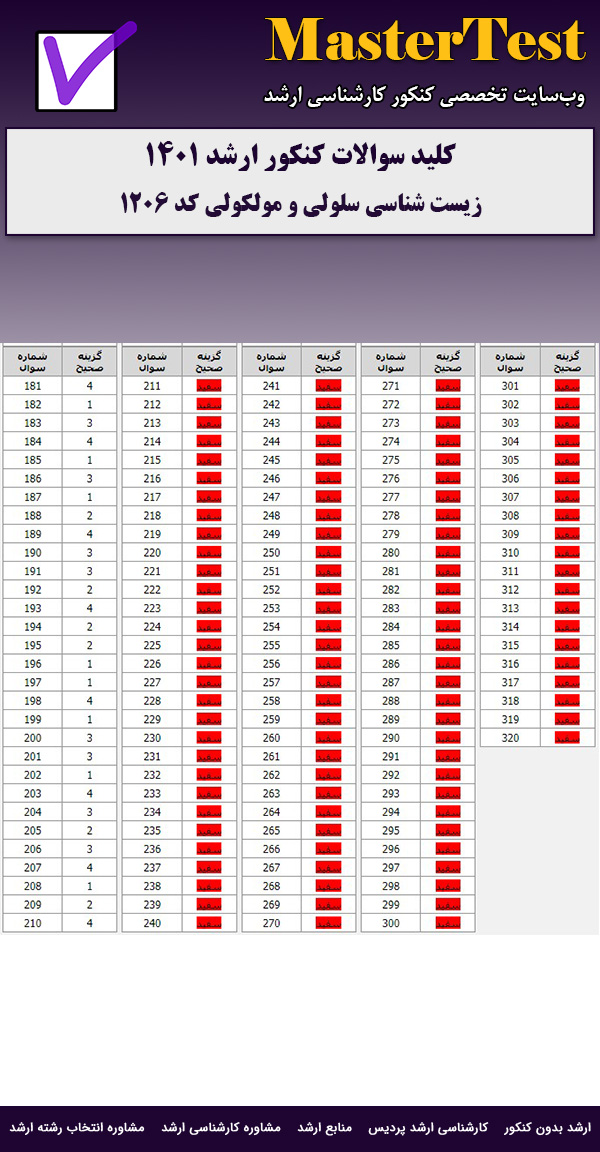This screenshot has width=600, height=1152.
Task: Click the red answer cell for question 211
Action: pyautogui.click(x=208, y=386)
